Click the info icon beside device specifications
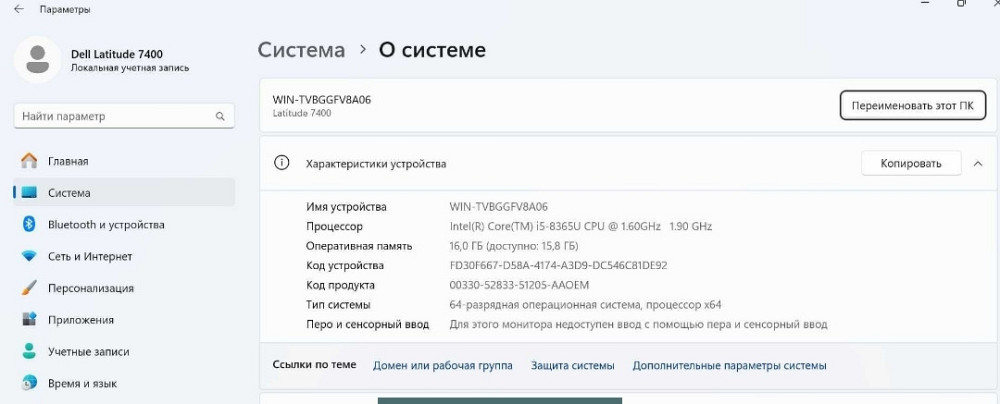The image size is (1000, 404). [x=282, y=163]
